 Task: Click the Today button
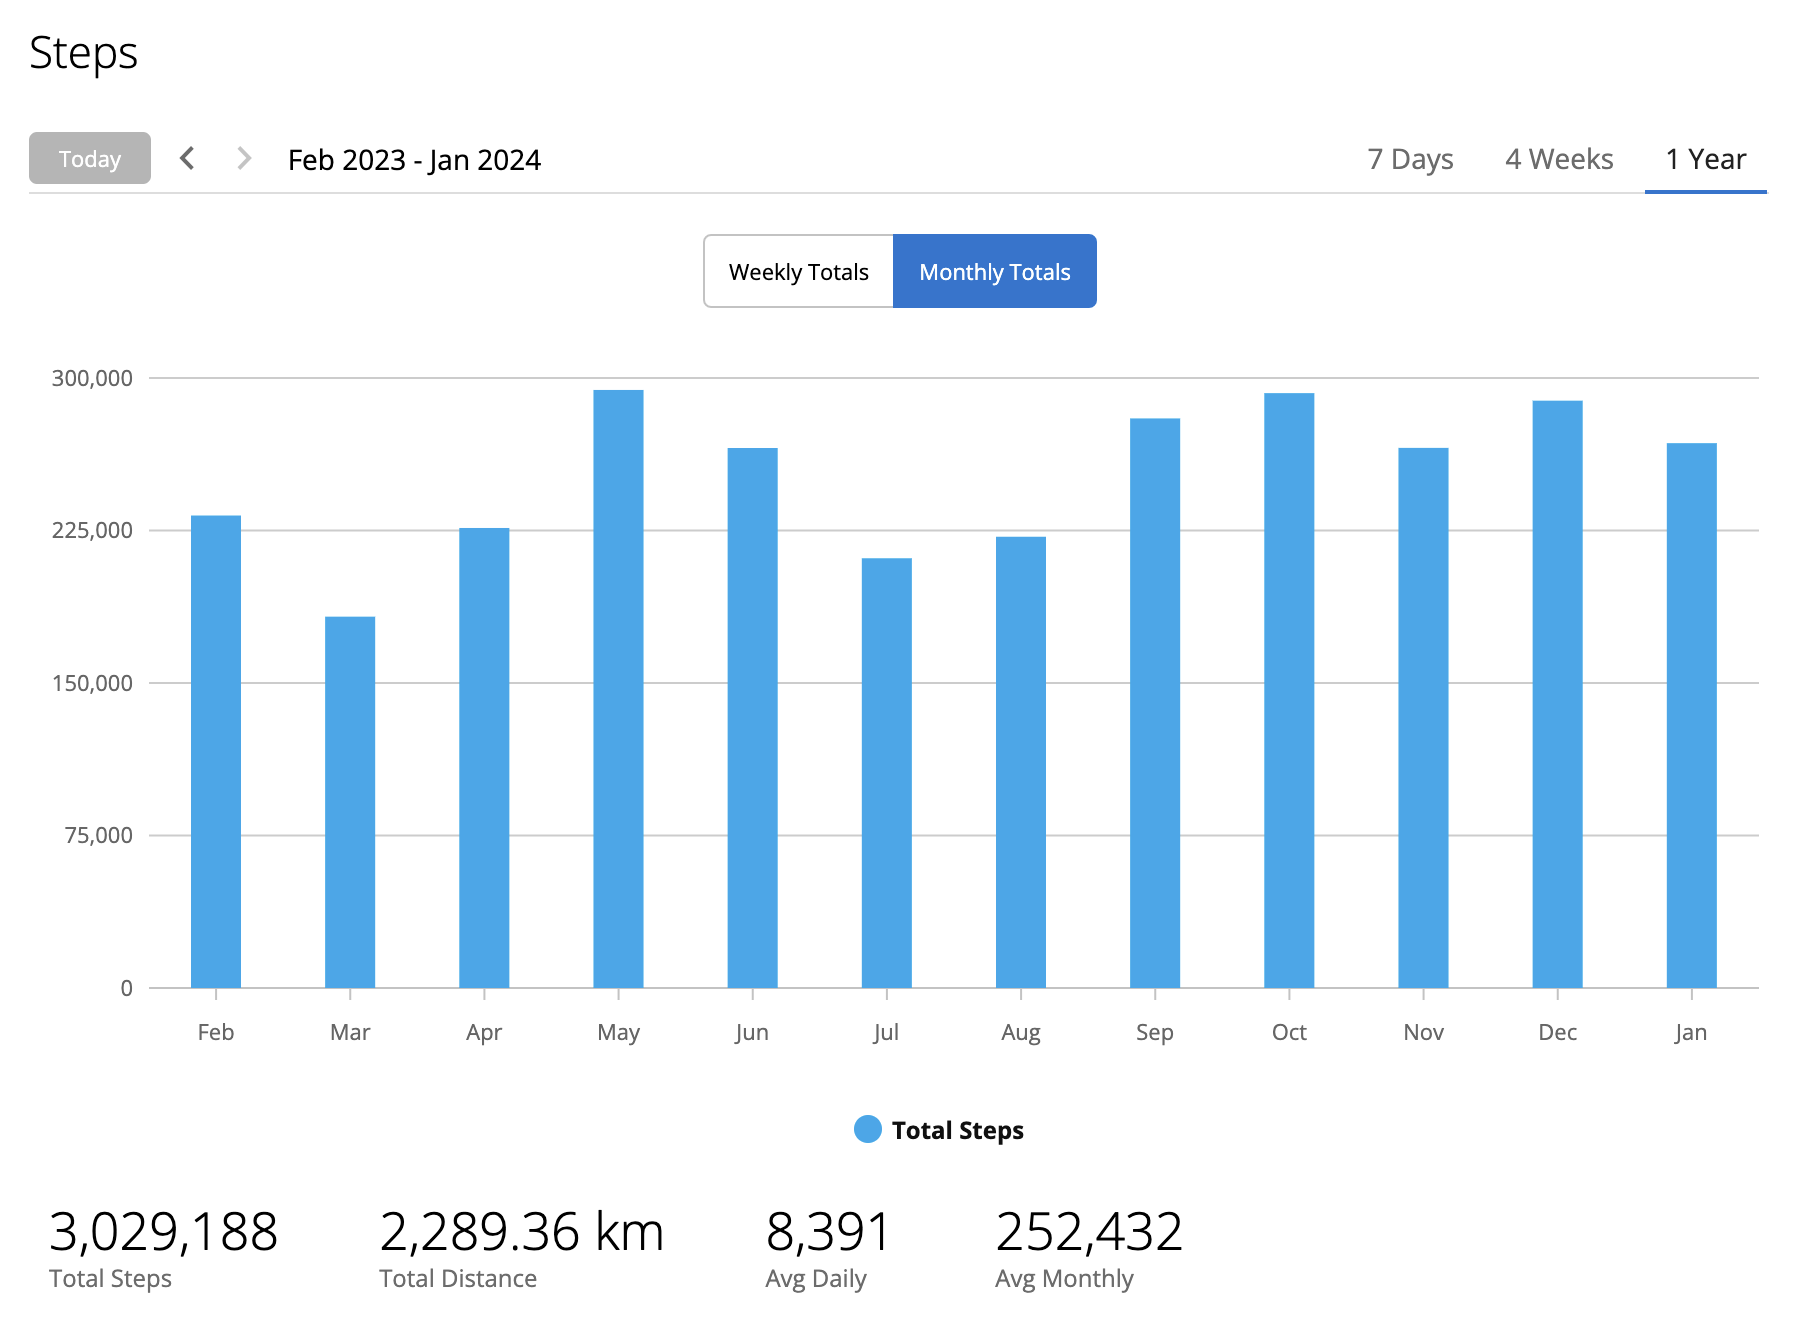click(x=90, y=158)
